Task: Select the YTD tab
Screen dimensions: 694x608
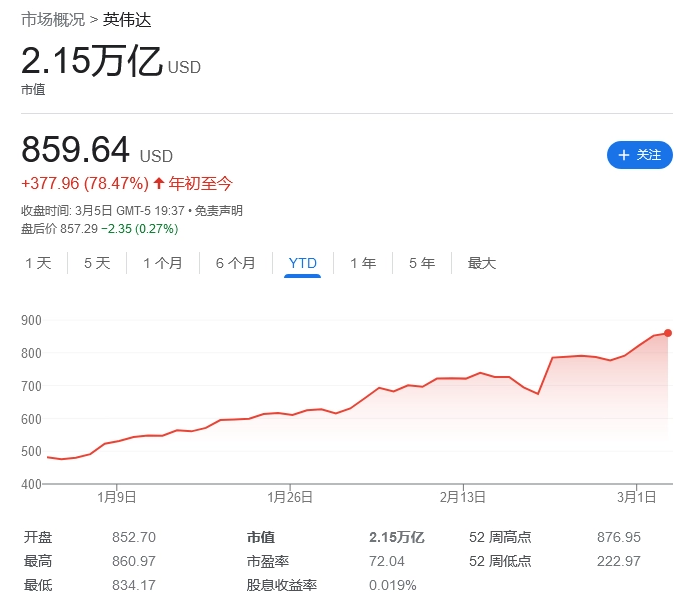Action: coord(302,263)
